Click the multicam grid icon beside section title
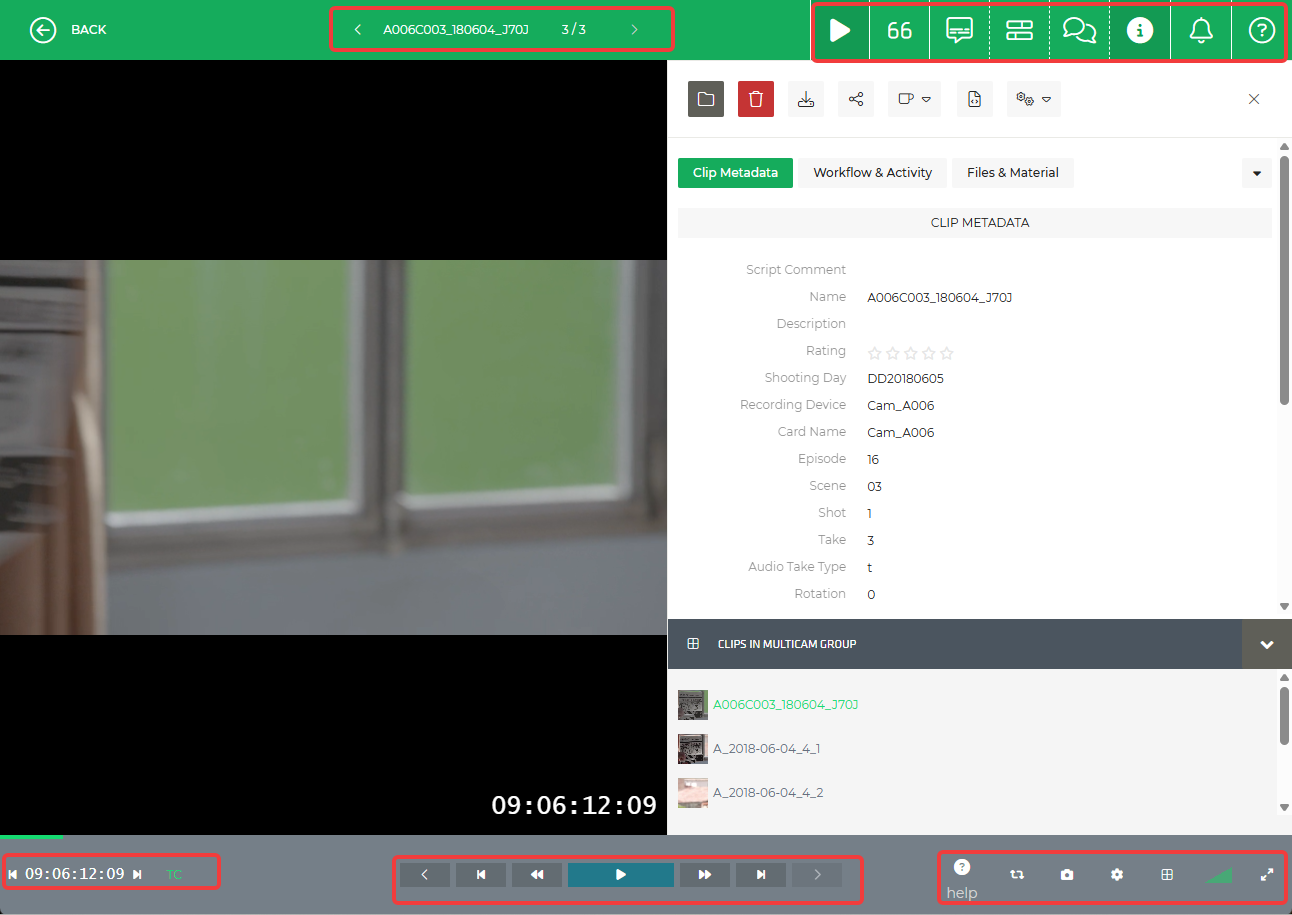The height and width of the screenshot is (915, 1292). pos(693,644)
